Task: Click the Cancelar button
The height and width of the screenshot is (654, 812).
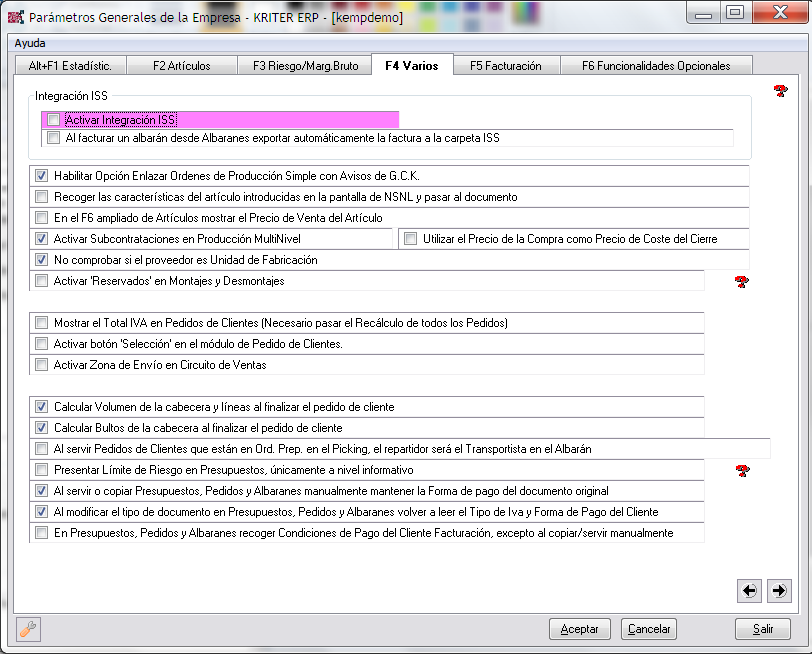Action: (x=648, y=629)
